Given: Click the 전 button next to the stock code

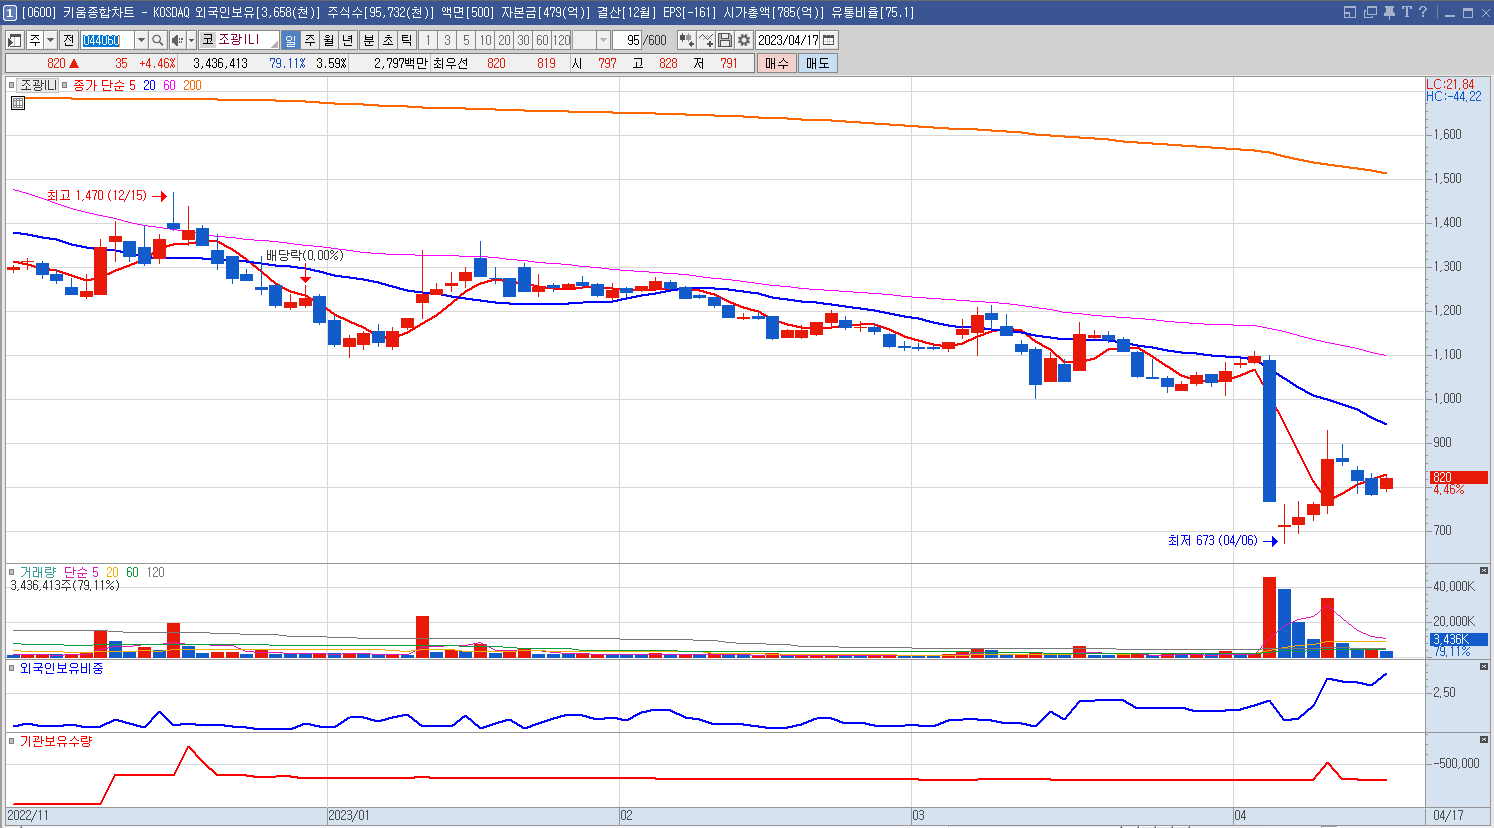Looking at the screenshot, I should [68, 40].
